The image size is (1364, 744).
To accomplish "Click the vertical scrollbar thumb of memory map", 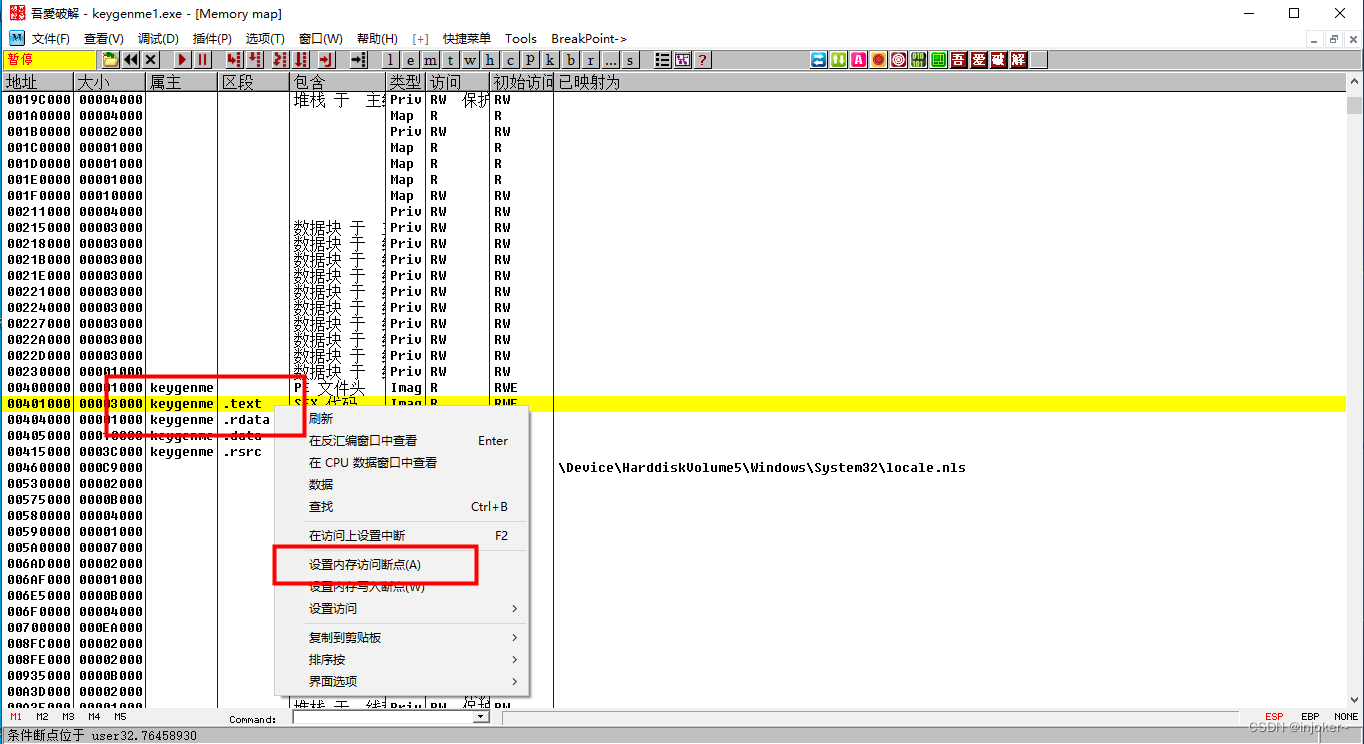I will click(x=1354, y=107).
